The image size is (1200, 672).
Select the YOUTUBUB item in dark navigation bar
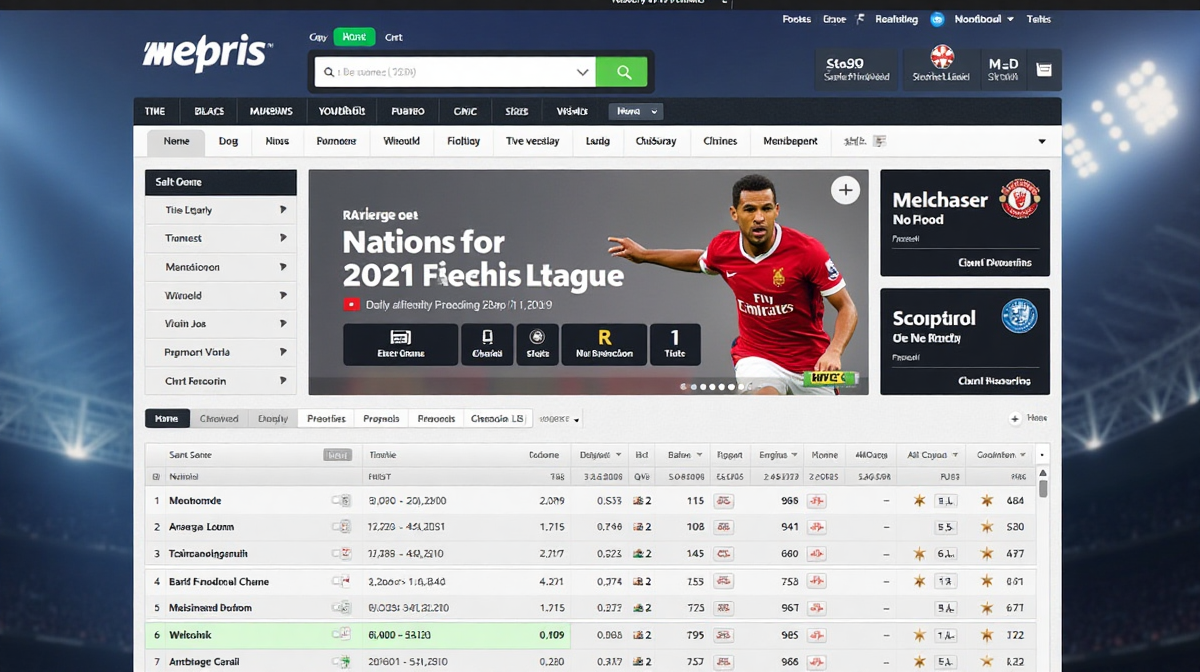tap(342, 111)
